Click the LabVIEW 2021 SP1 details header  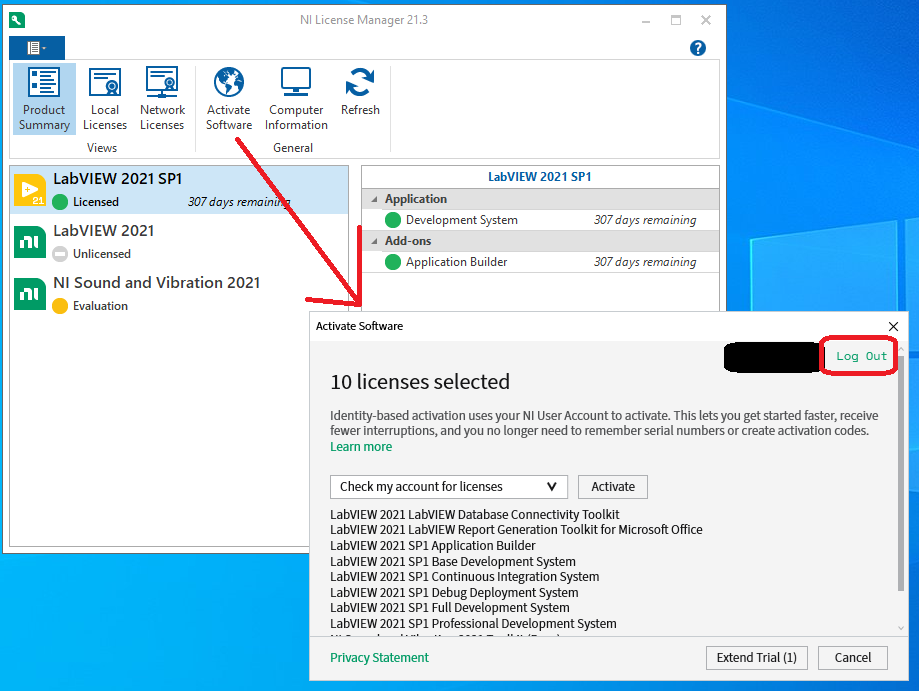point(540,176)
